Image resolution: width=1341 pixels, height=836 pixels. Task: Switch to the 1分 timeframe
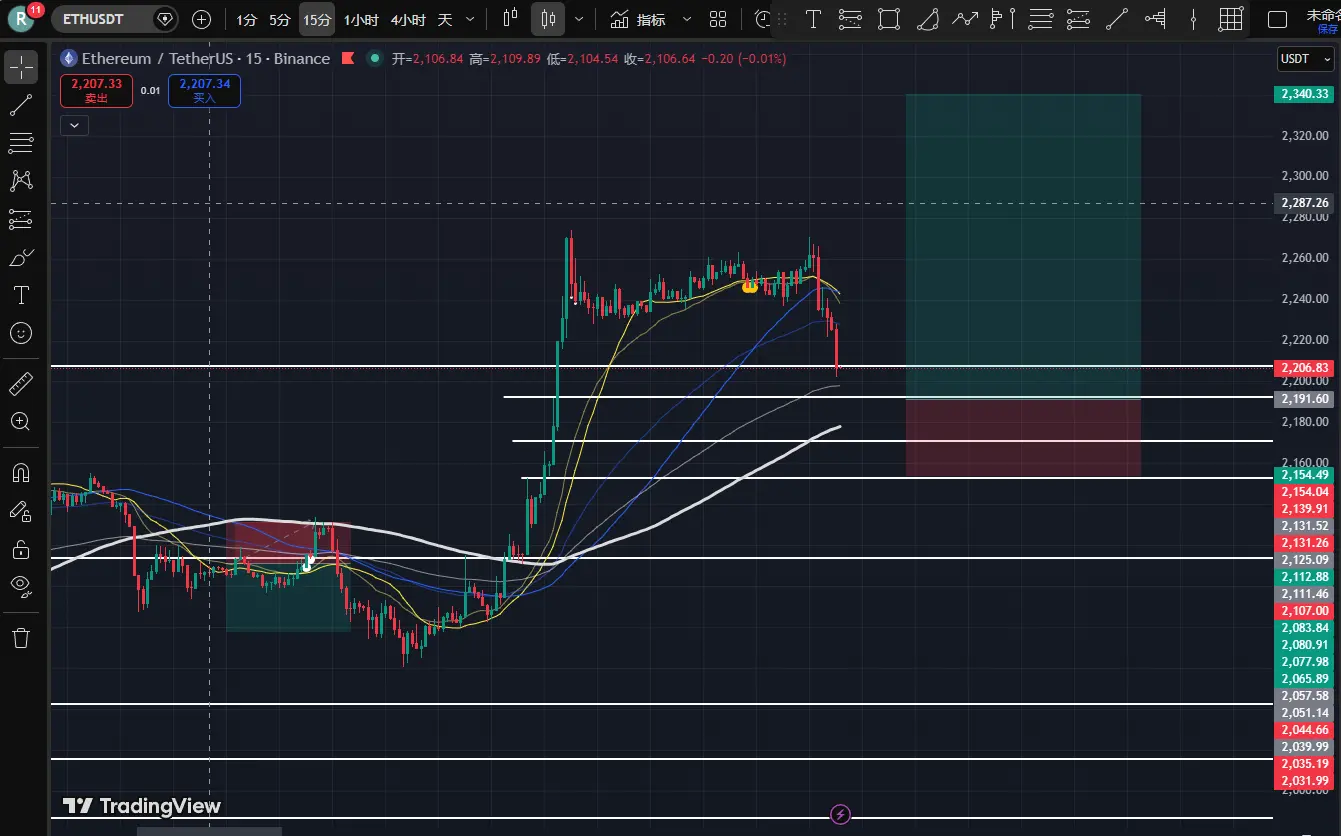pos(246,19)
